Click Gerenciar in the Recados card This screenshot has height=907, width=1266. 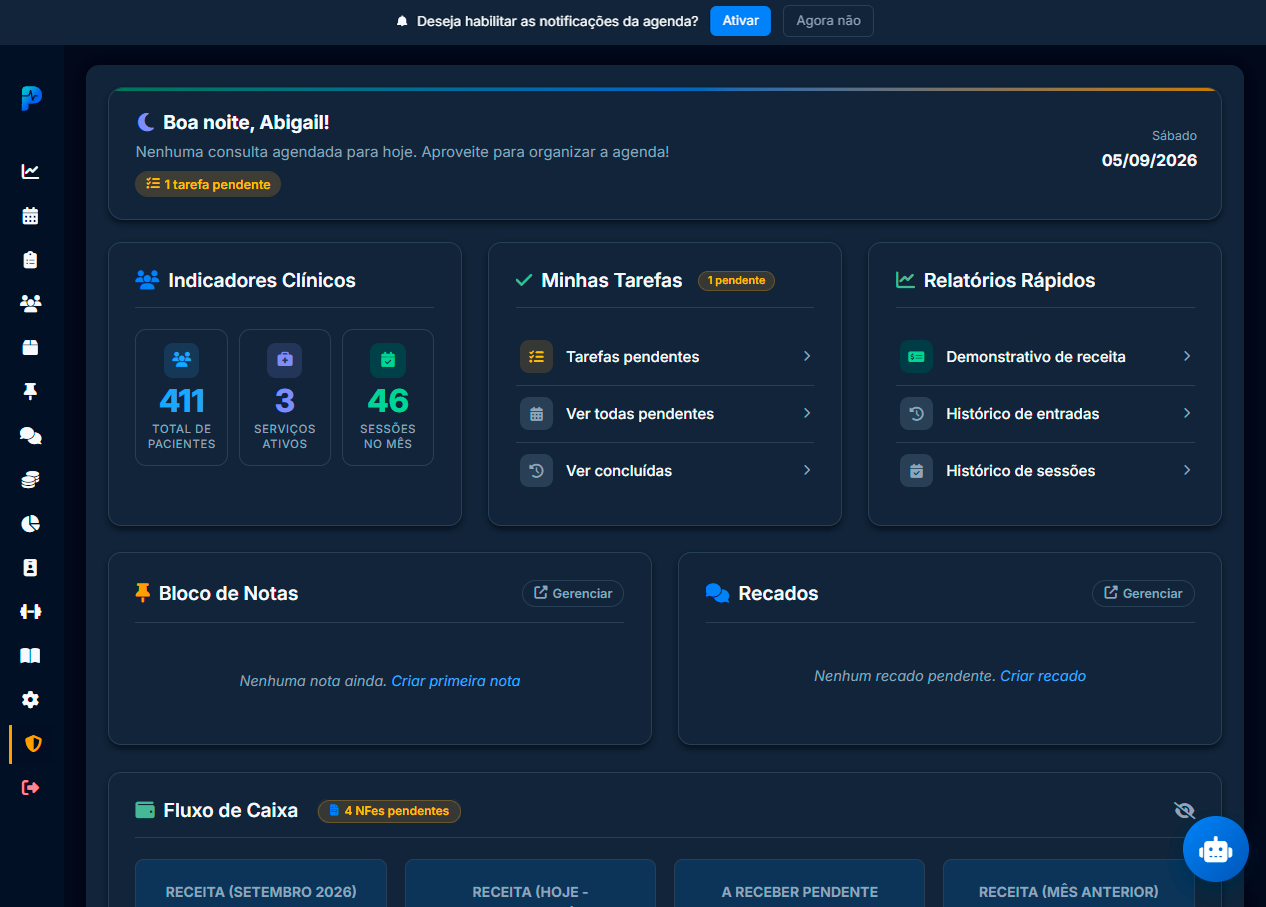(x=1143, y=593)
